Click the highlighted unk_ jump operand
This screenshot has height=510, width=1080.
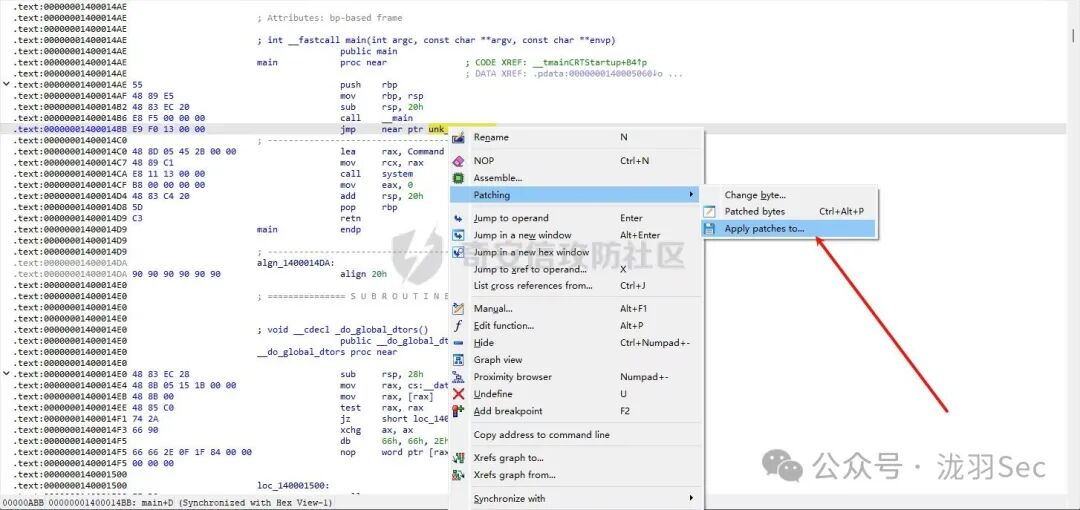click(x=438, y=129)
